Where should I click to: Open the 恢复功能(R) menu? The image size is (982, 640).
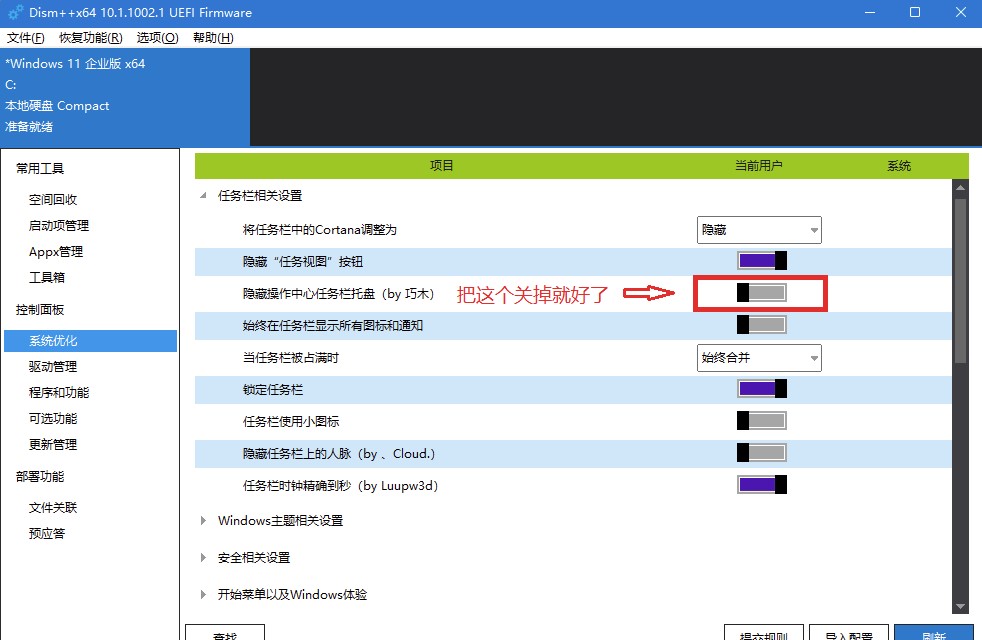pyautogui.click(x=91, y=38)
